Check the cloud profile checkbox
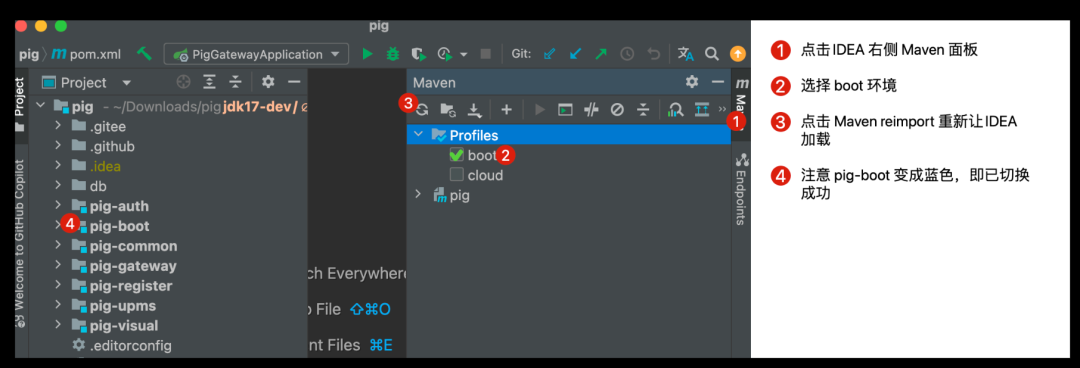Screen dimensions: 1080x368 coord(456,175)
